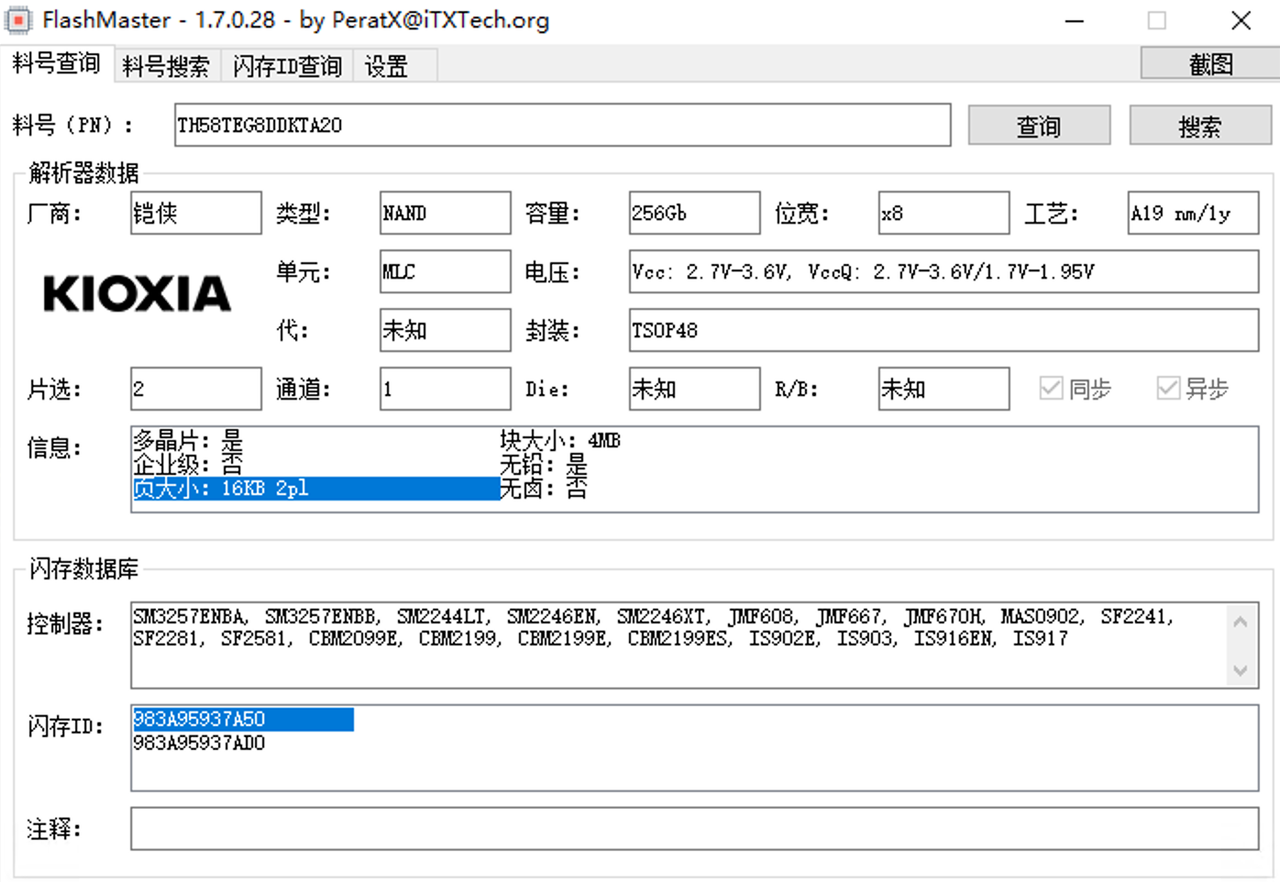Screen dimensions: 1280x882
Task: Click the 代 field showing 未知
Action: point(445,330)
